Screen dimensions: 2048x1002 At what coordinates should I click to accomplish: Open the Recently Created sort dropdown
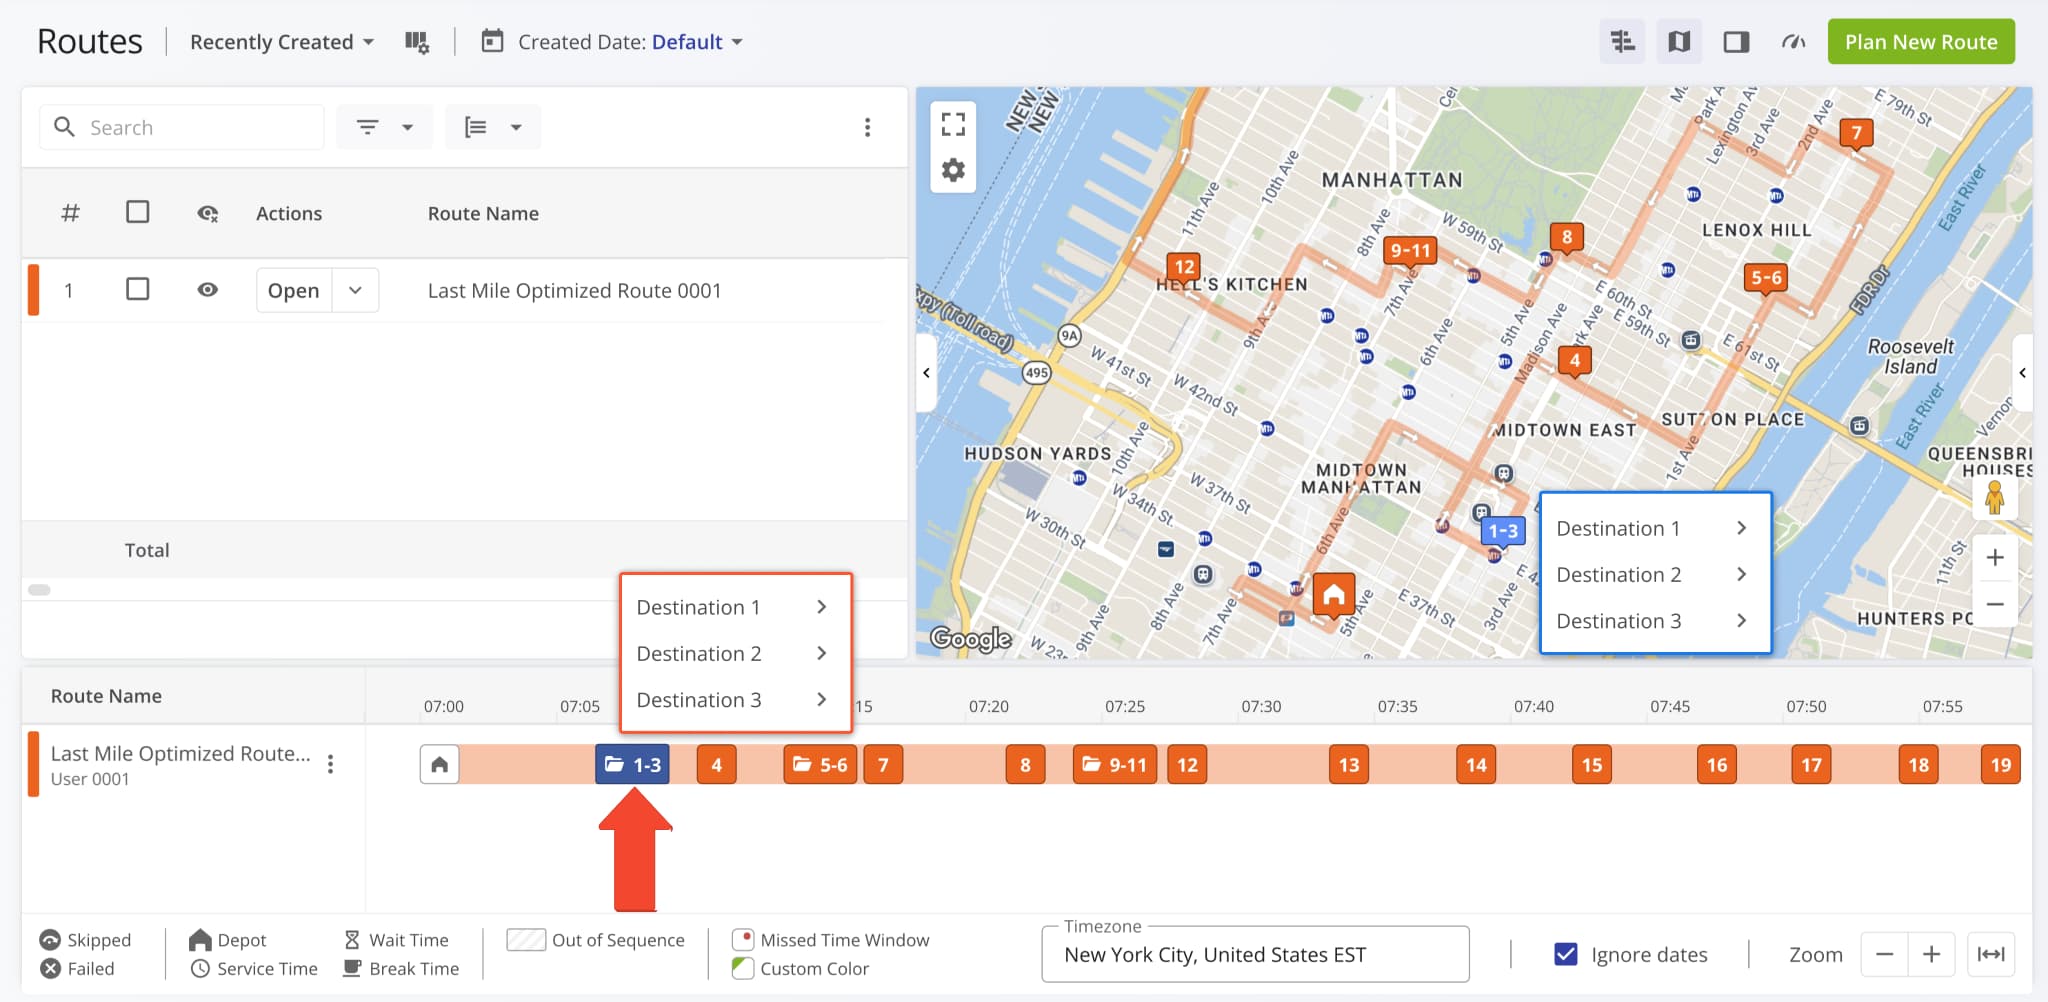(x=281, y=41)
